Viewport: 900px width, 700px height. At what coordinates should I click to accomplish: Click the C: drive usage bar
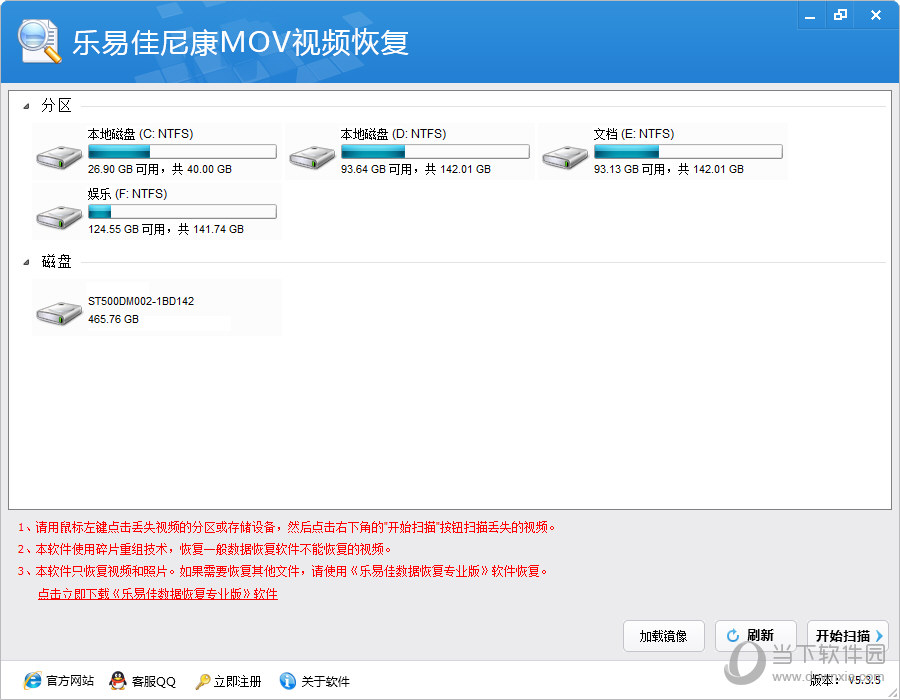click(x=183, y=151)
